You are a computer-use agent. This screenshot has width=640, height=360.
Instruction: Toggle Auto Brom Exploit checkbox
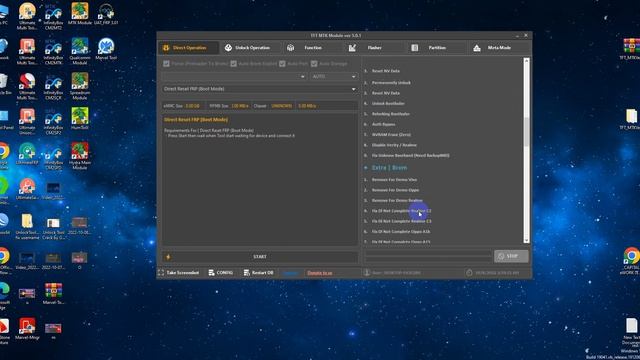[x=233, y=64]
